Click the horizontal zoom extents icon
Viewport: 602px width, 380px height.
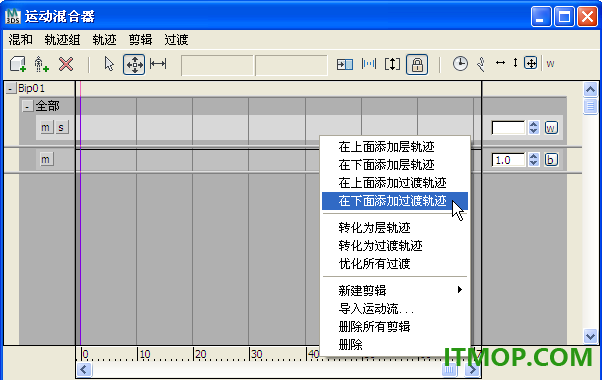pyautogui.click(x=500, y=63)
